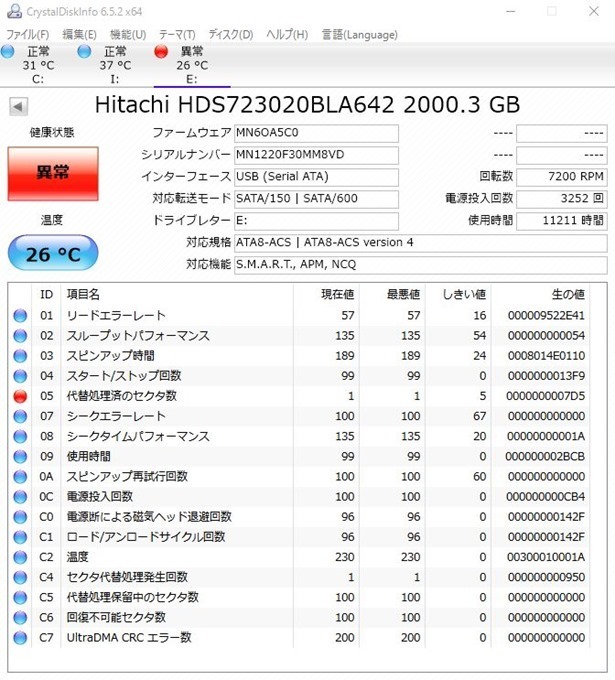Click the status icon for attribute 08

point(20,436)
